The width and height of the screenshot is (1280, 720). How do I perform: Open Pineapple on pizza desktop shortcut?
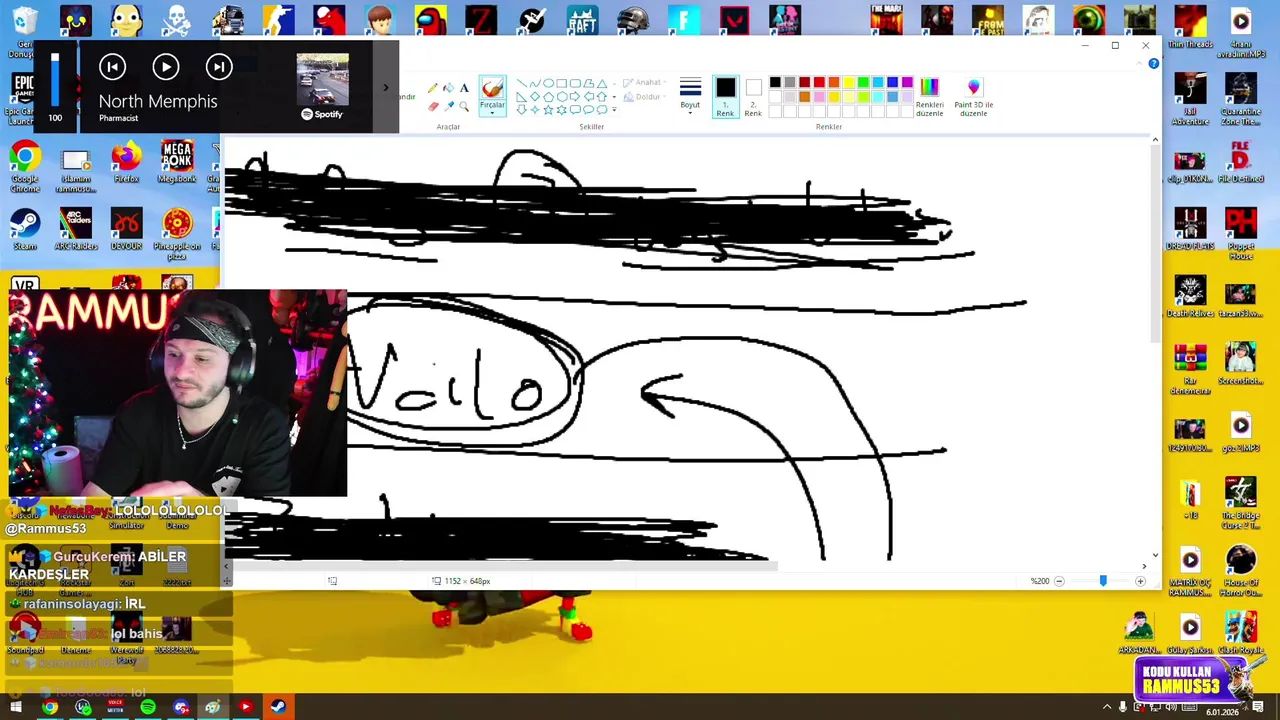coord(177,235)
